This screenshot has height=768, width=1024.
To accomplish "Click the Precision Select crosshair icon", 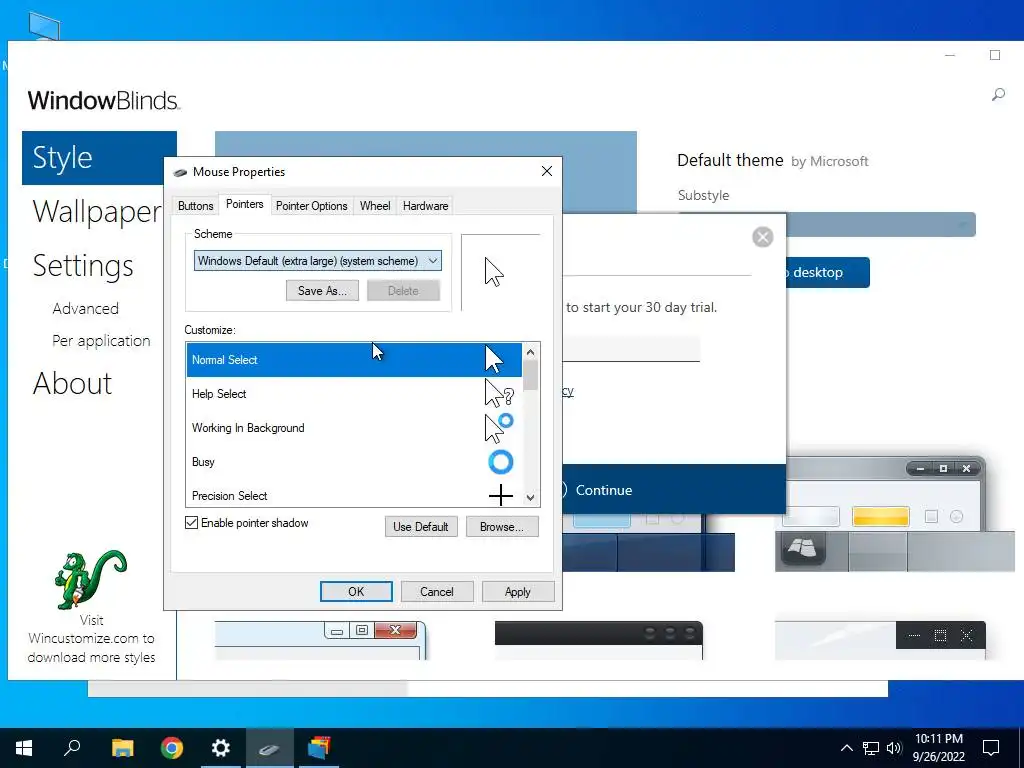I will 501,496.
